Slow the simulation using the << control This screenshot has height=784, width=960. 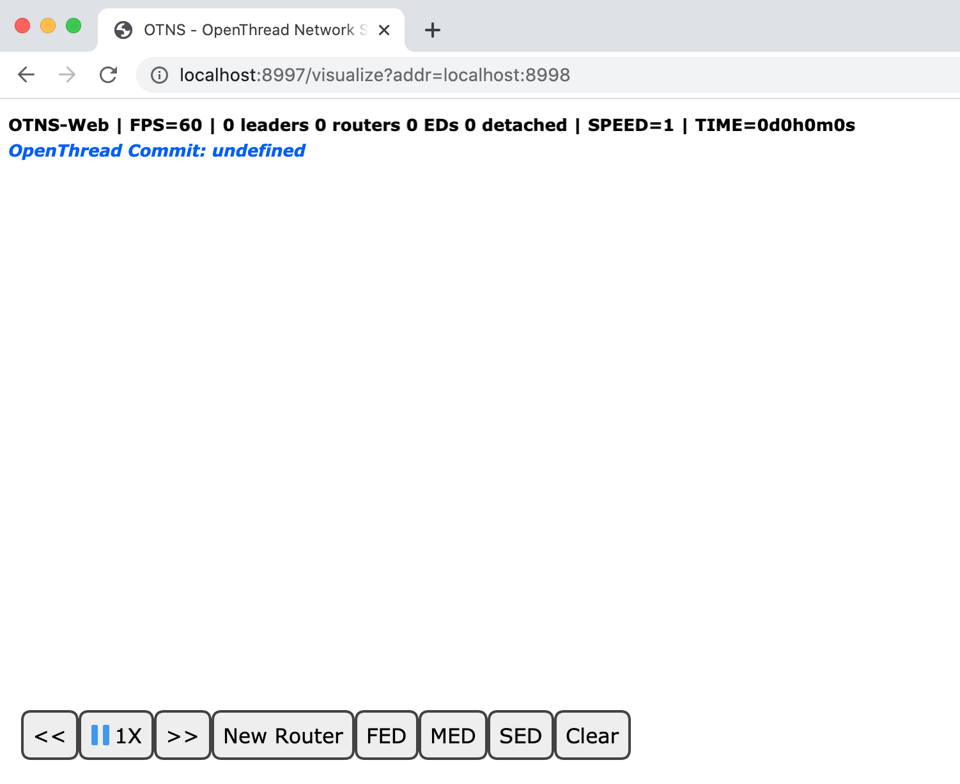point(49,735)
